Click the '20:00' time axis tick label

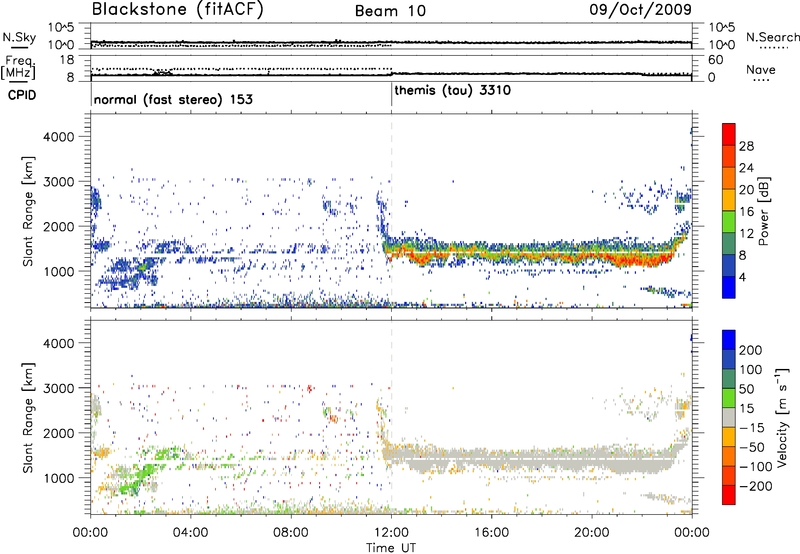(592, 533)
